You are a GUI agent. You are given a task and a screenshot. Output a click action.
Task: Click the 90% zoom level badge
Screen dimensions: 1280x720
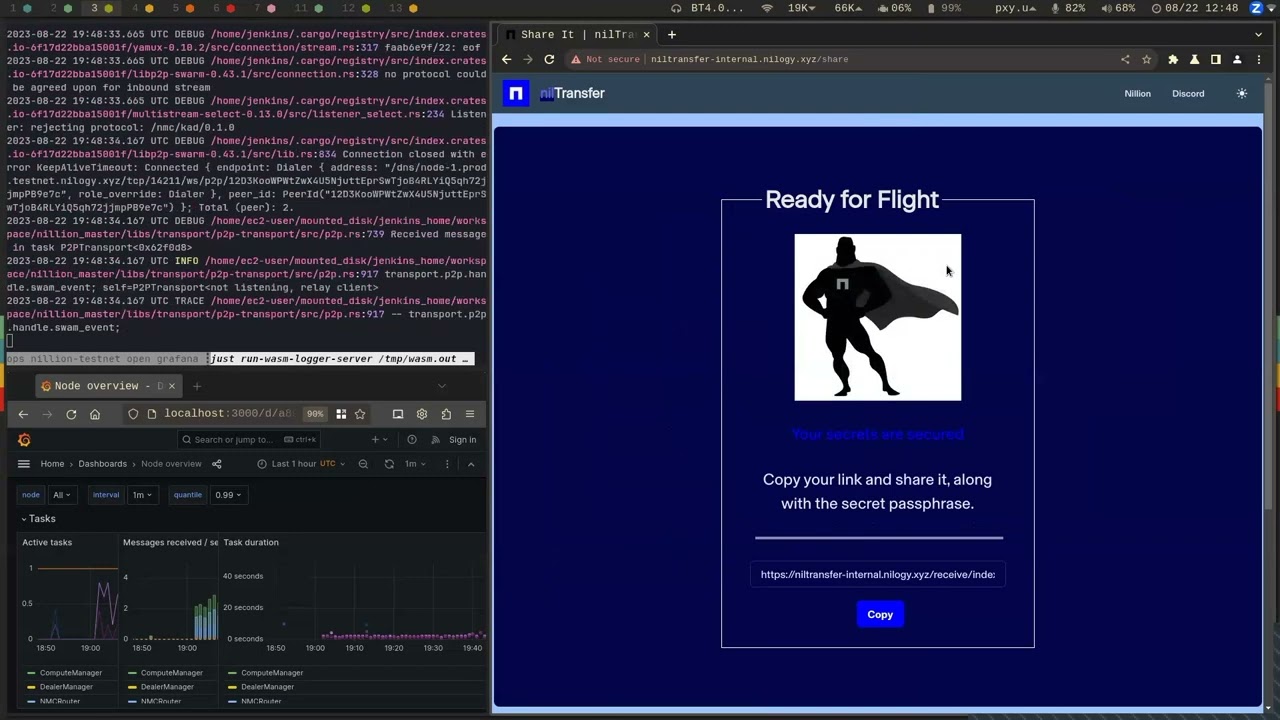315,414
